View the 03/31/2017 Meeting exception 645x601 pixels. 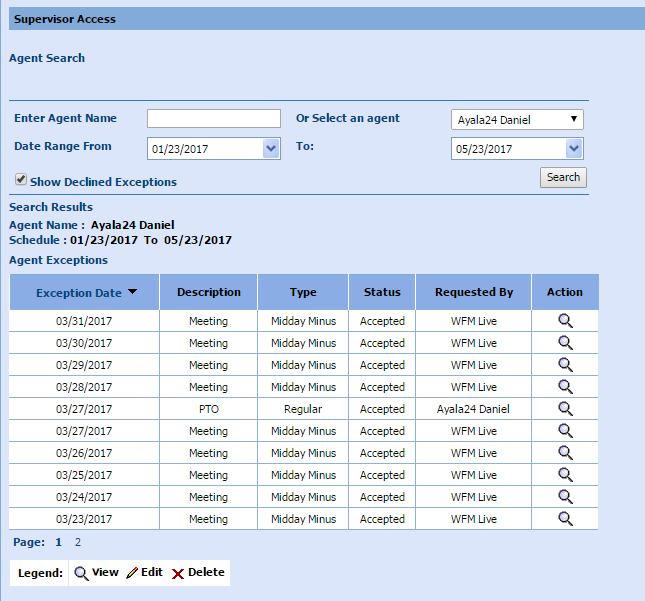565,321
